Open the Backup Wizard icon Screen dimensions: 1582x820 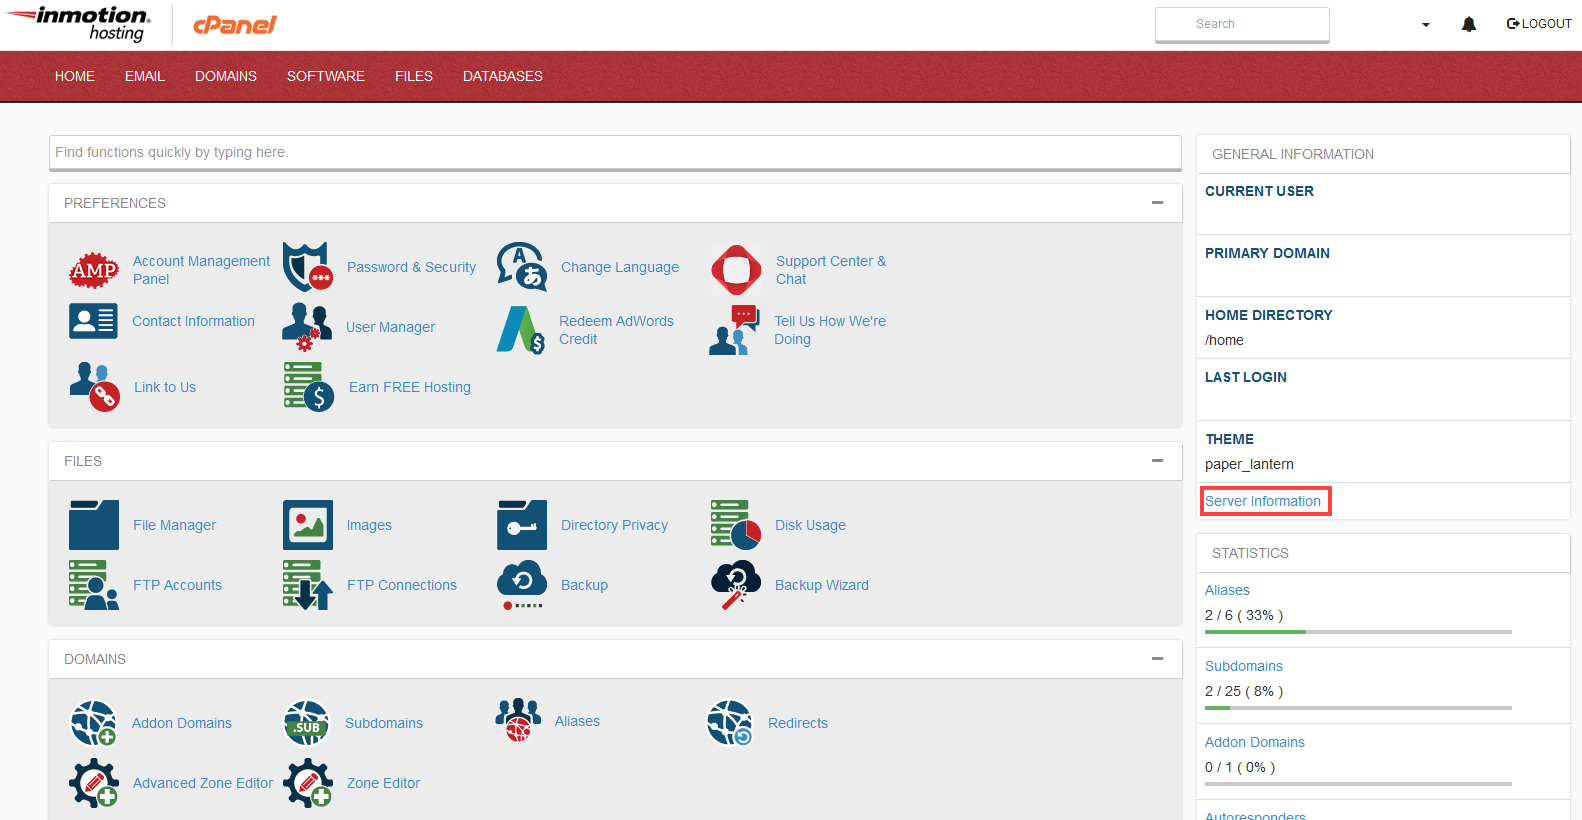736,585
